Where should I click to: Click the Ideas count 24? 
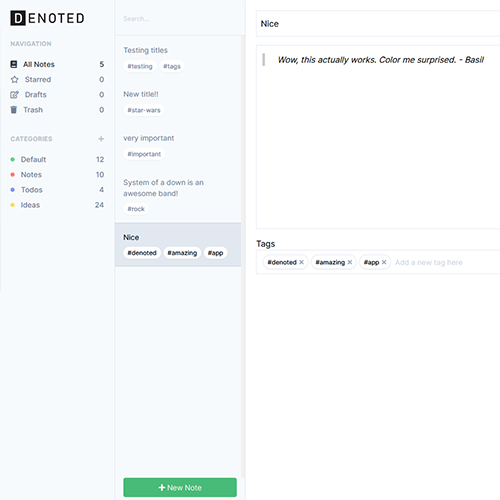click(99, 205)
